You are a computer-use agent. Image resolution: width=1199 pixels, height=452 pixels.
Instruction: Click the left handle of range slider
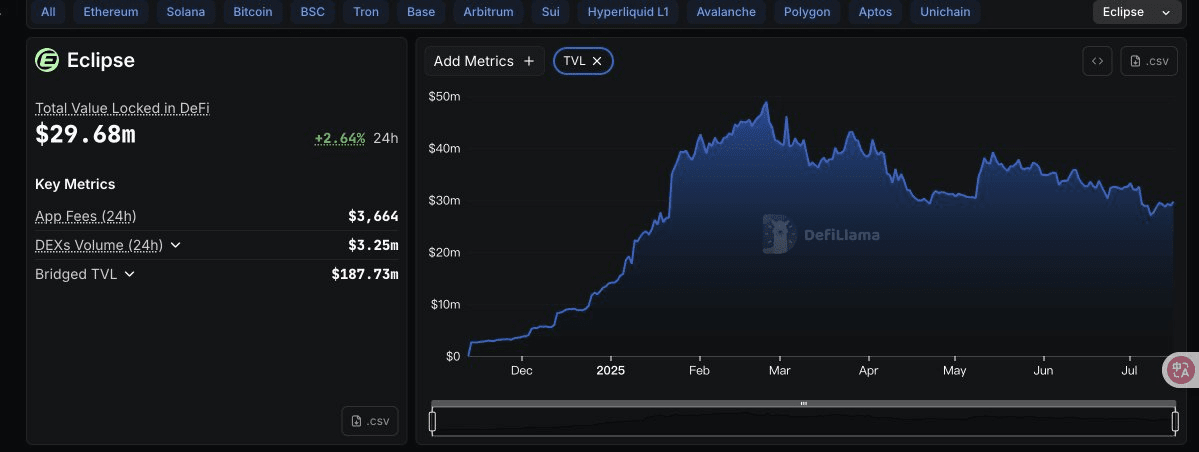click(432, 421)
